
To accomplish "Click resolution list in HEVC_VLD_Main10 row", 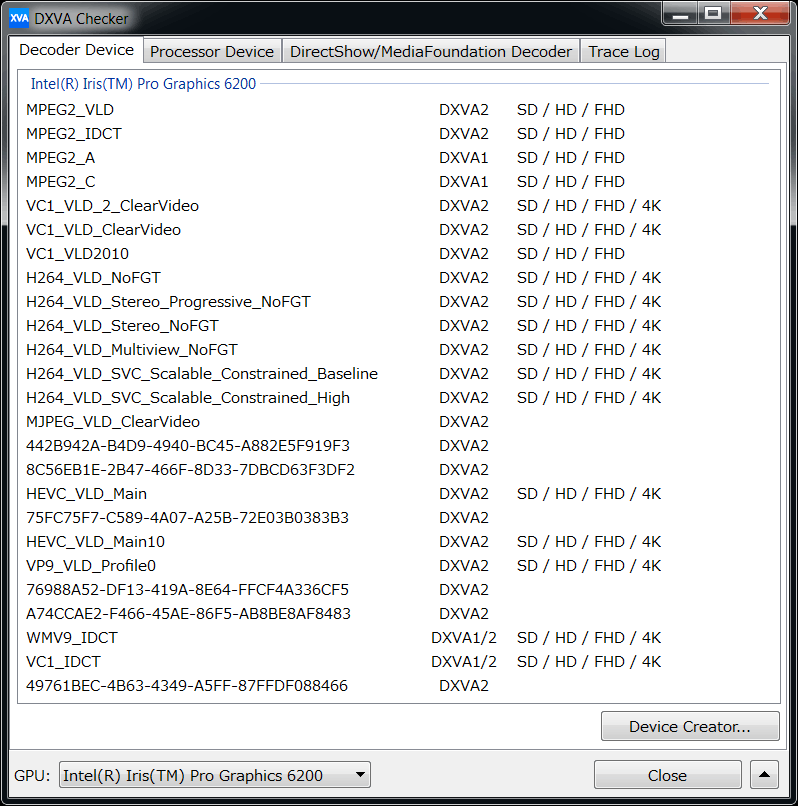I will [x=589, y=541].
